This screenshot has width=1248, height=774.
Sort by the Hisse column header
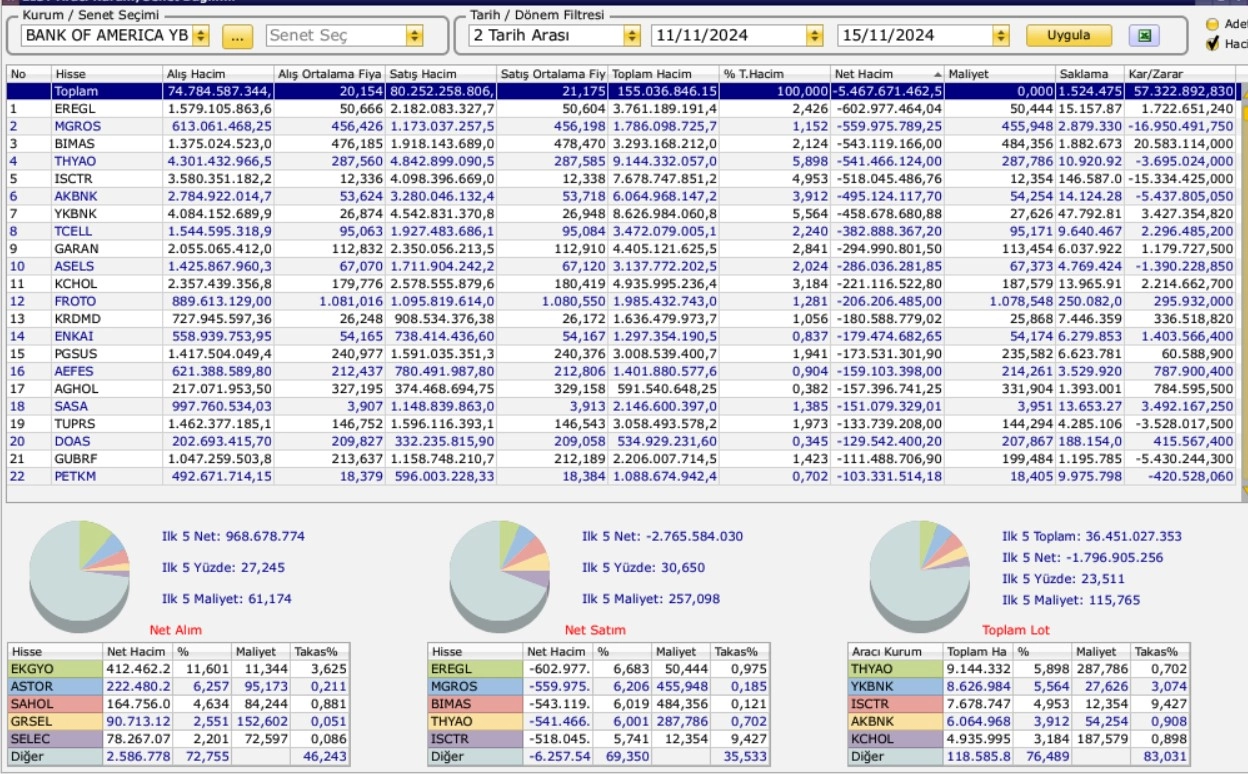106,74
